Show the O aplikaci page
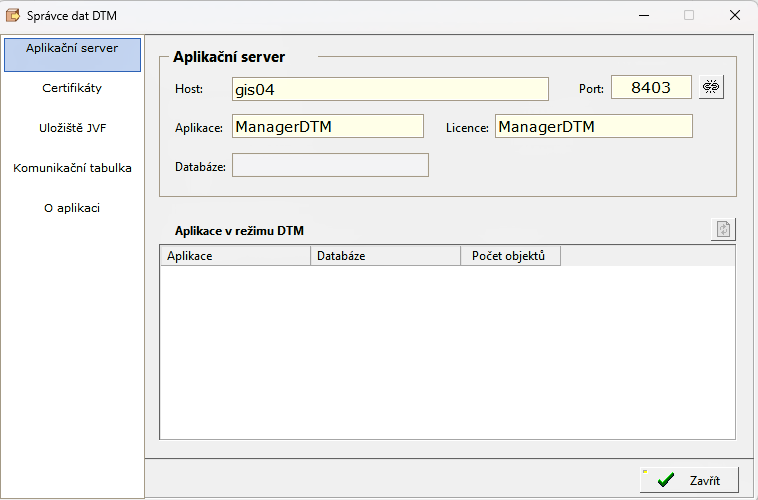Screen dimensions: 758x500 (x=72, y=208)
